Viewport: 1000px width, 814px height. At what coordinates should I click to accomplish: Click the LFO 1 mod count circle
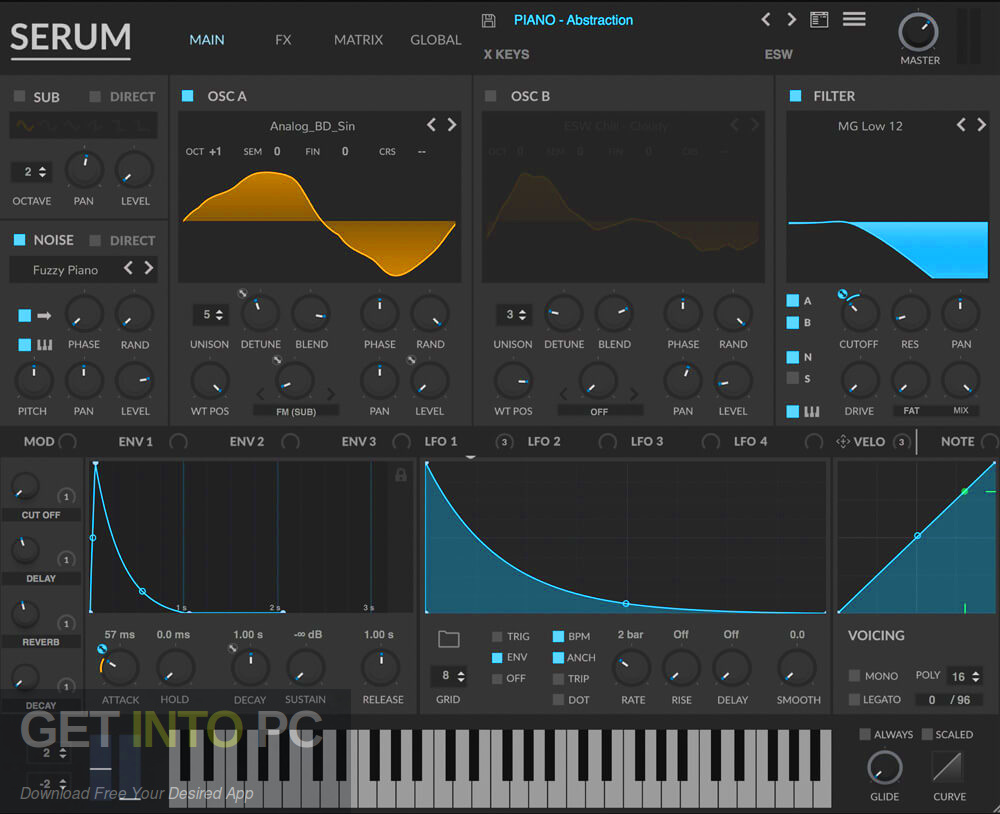pos(504,441)
